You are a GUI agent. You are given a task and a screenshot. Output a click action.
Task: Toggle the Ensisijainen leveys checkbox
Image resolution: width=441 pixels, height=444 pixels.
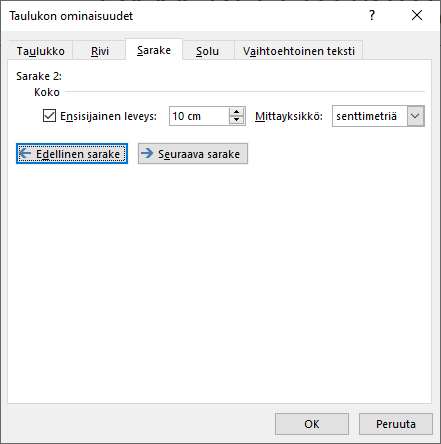(x=49, y=116)
